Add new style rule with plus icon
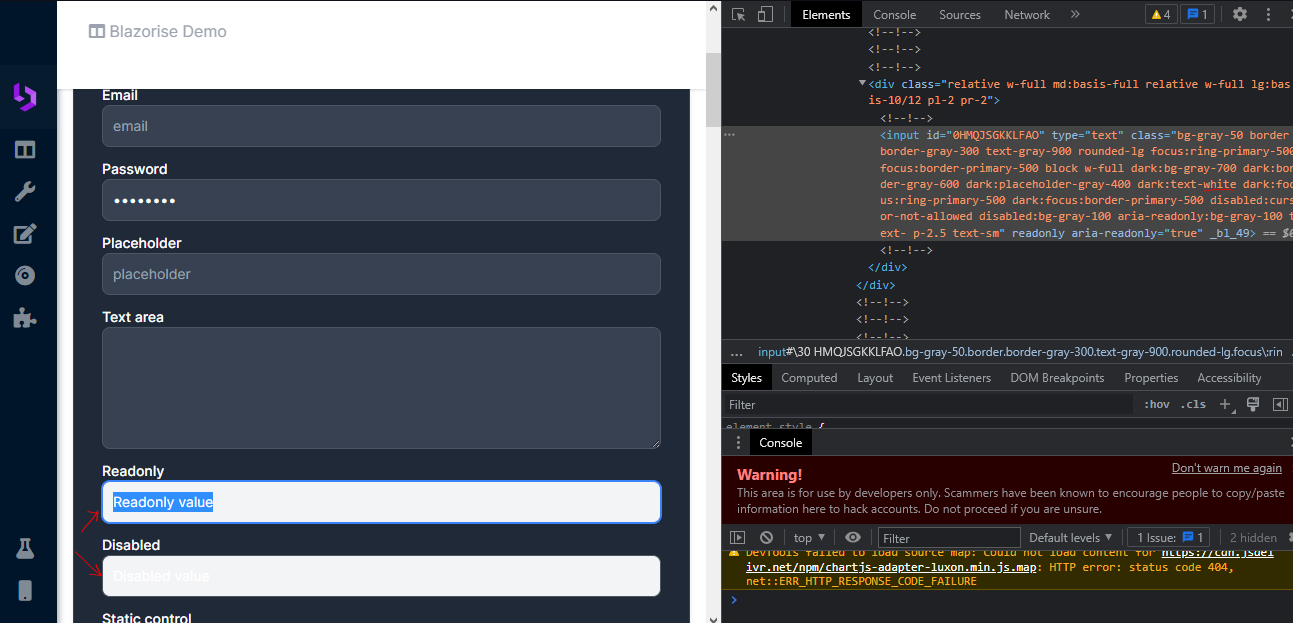Viewport: 1293px width, 623px height. (x=1226, y=404)
